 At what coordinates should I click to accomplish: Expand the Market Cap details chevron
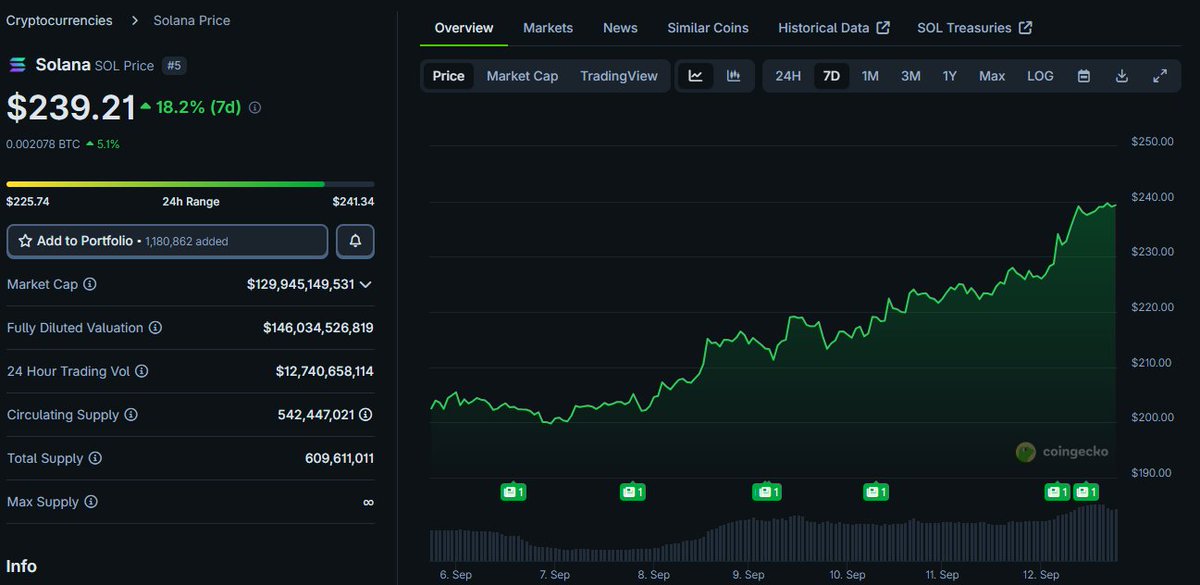click(366, 285)
